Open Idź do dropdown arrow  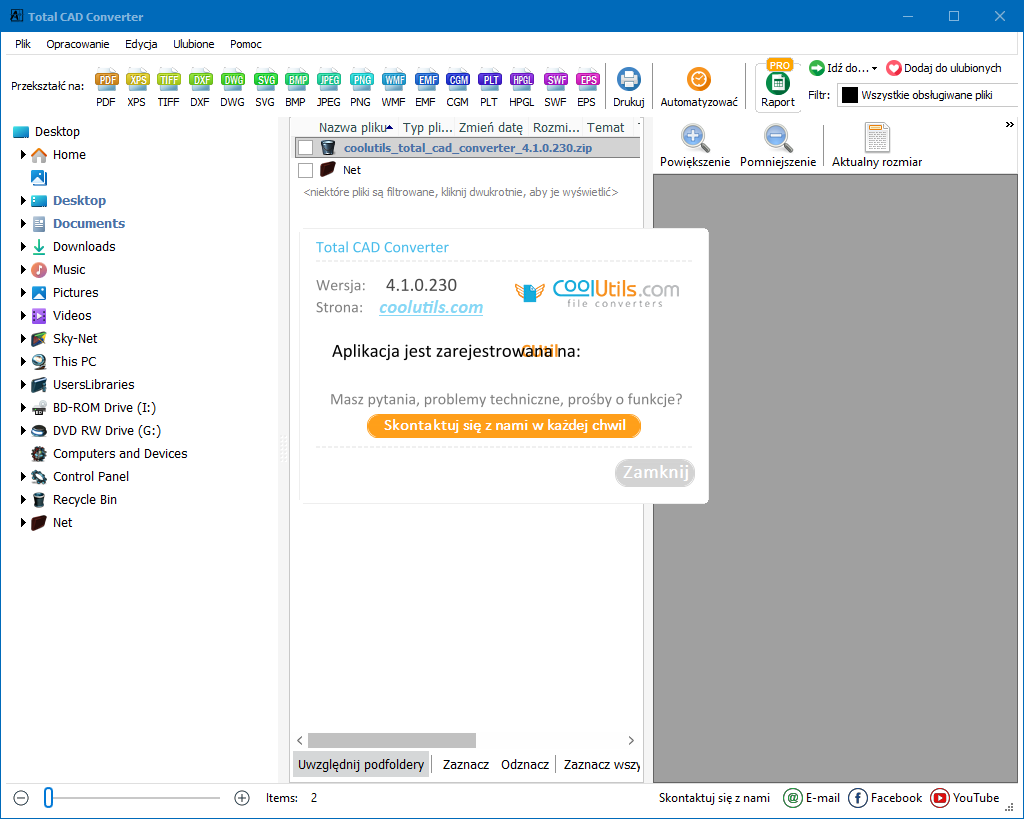click(x=874, y=68)
